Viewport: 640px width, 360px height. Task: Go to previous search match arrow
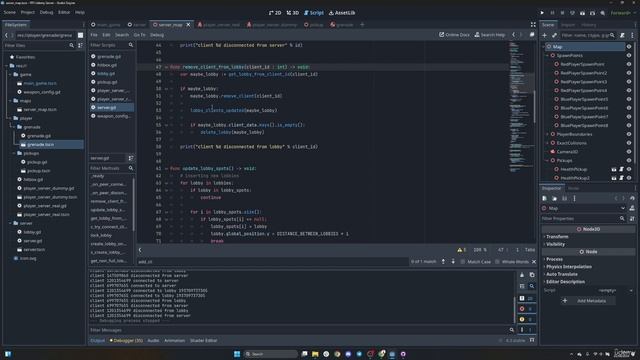coord(443,262)
